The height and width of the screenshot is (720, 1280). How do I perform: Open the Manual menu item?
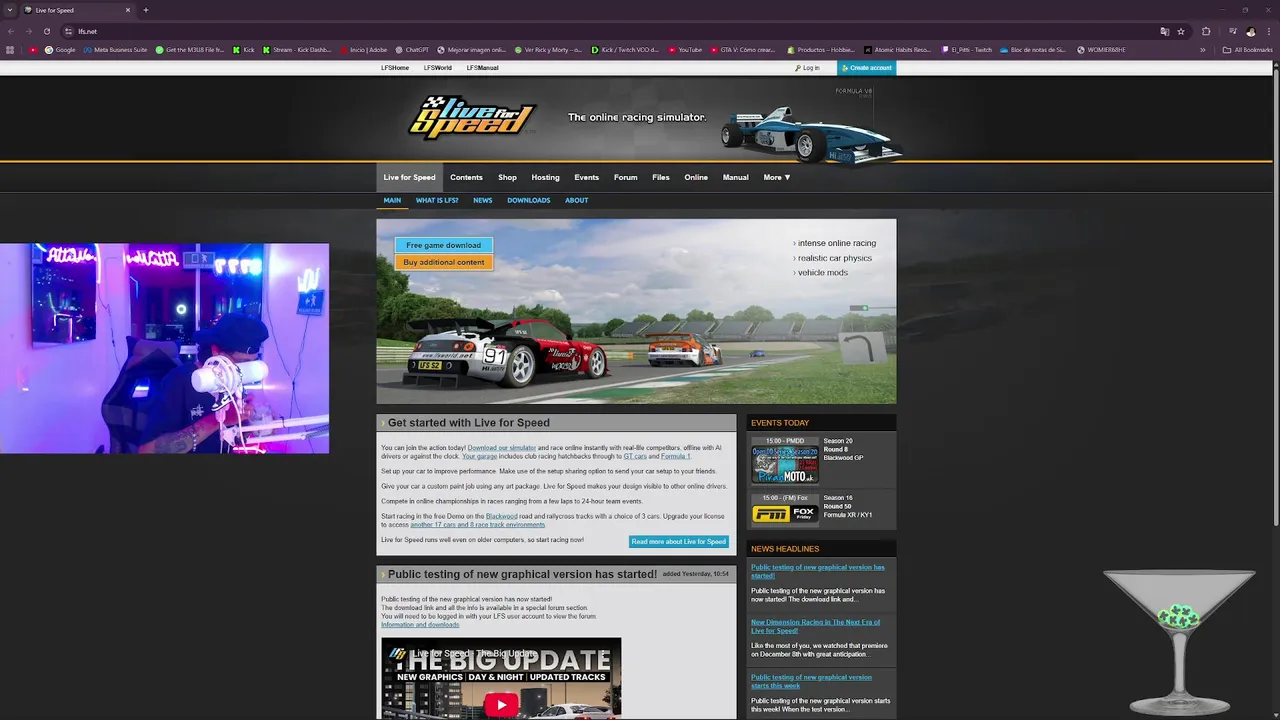[x=735, y=177]
